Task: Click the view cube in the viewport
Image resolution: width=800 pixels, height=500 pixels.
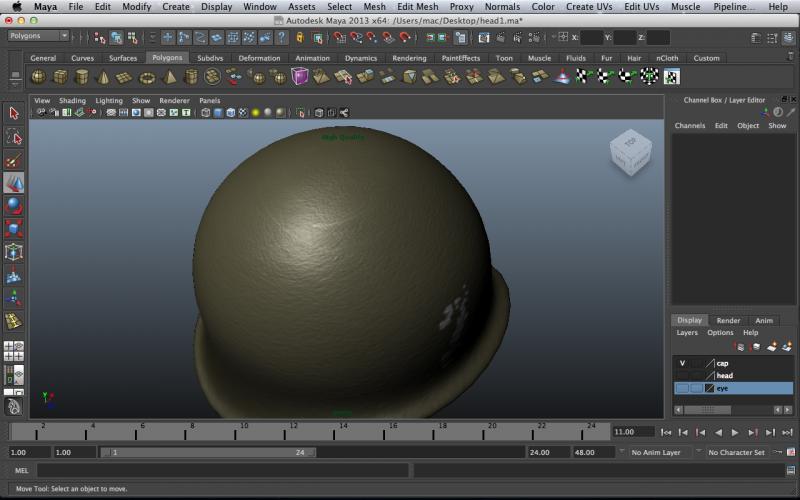Action: pyautogui.click(x=629, y=150)
